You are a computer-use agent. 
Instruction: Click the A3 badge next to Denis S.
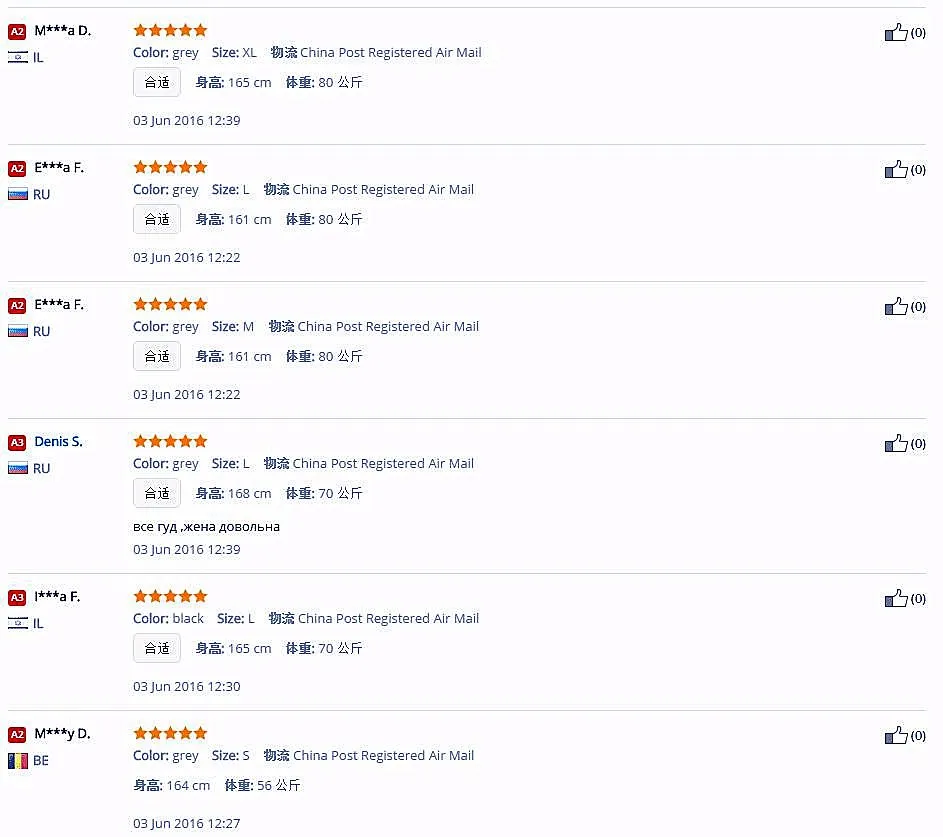[17, 443]
